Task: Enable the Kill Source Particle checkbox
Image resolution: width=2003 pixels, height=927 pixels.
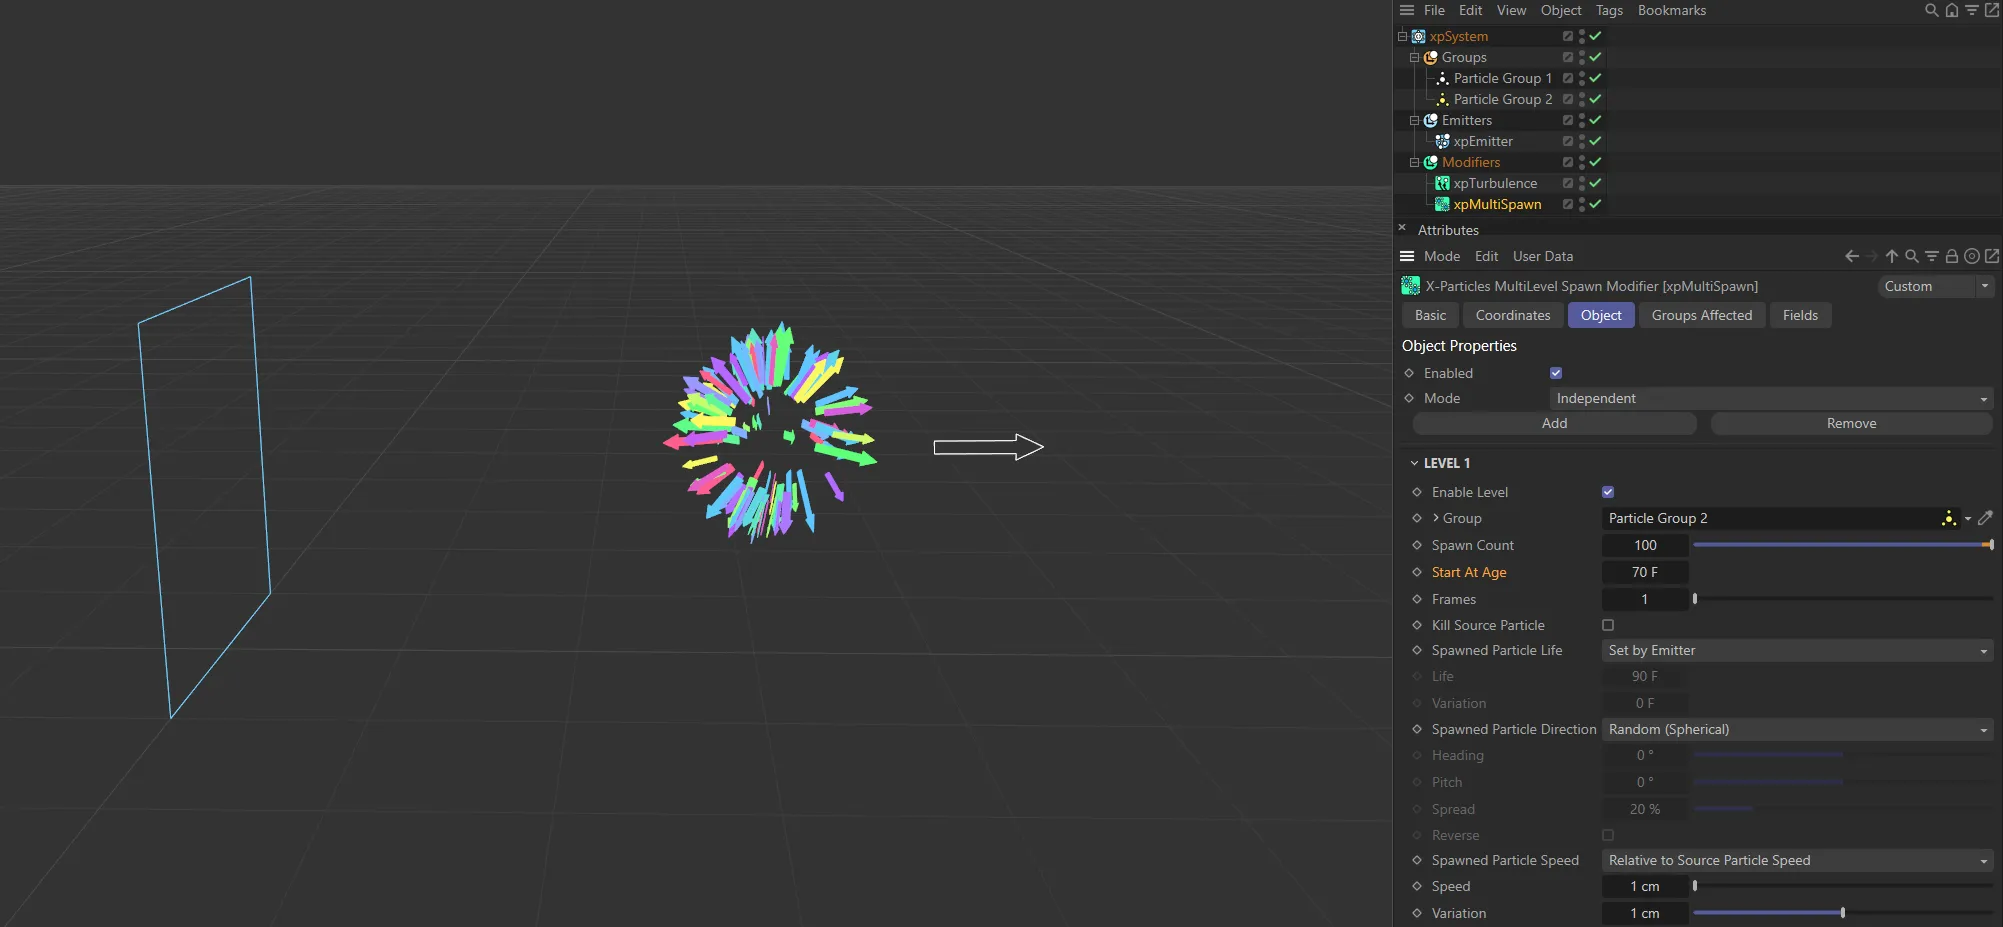Action: [x=1608, y=625]
